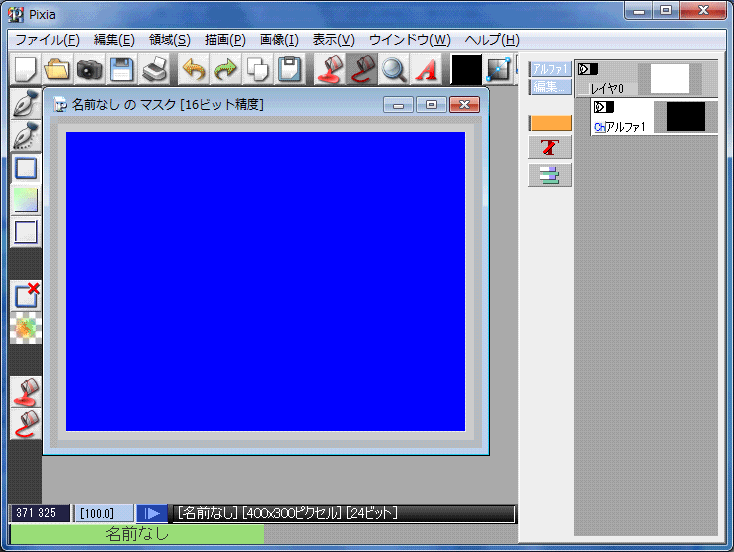Open the 画像(I) menu

click(279, 40)
